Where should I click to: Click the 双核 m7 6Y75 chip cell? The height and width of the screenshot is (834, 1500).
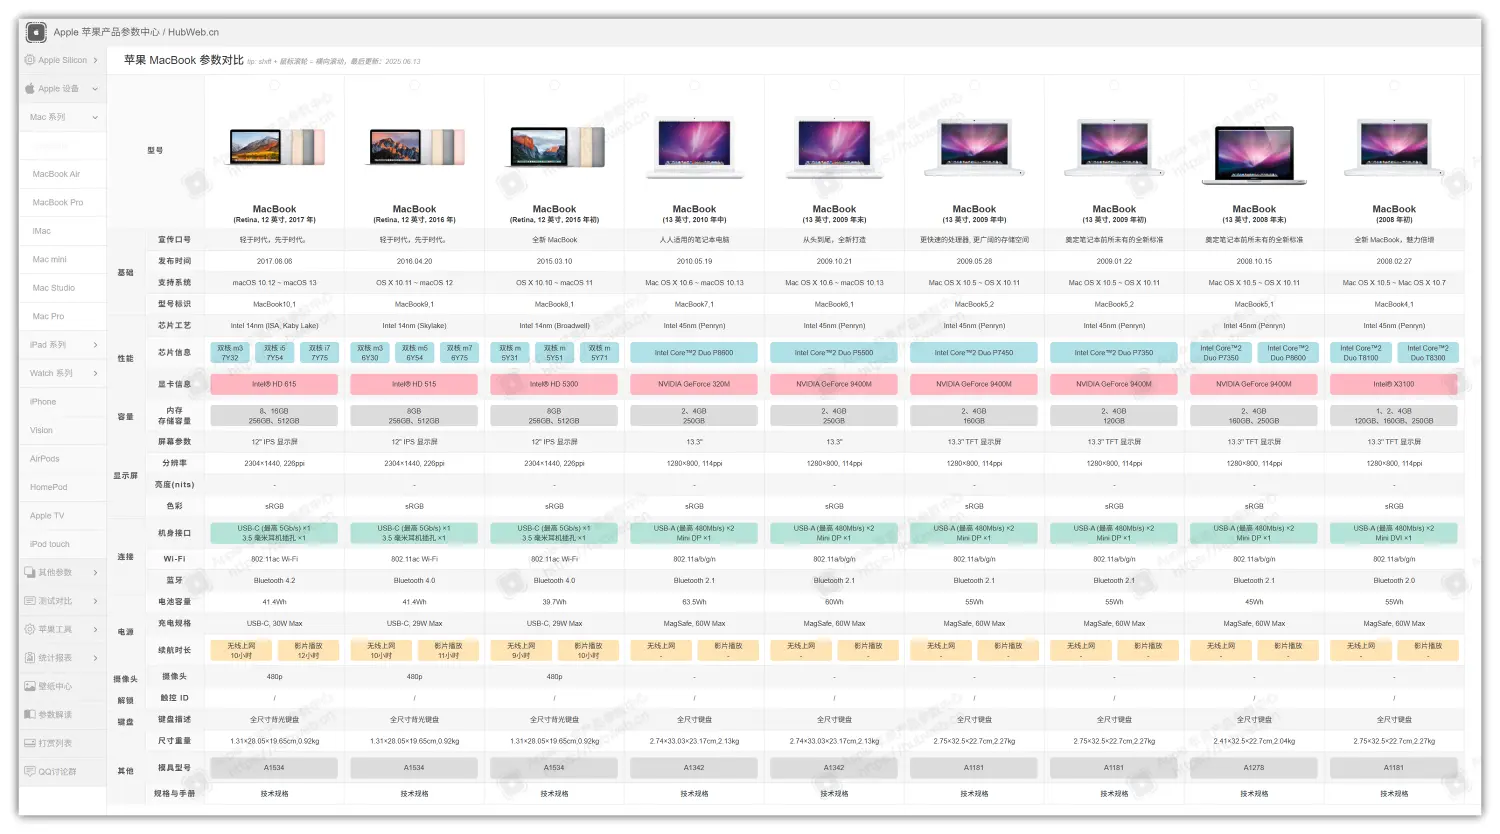(459, 353)
